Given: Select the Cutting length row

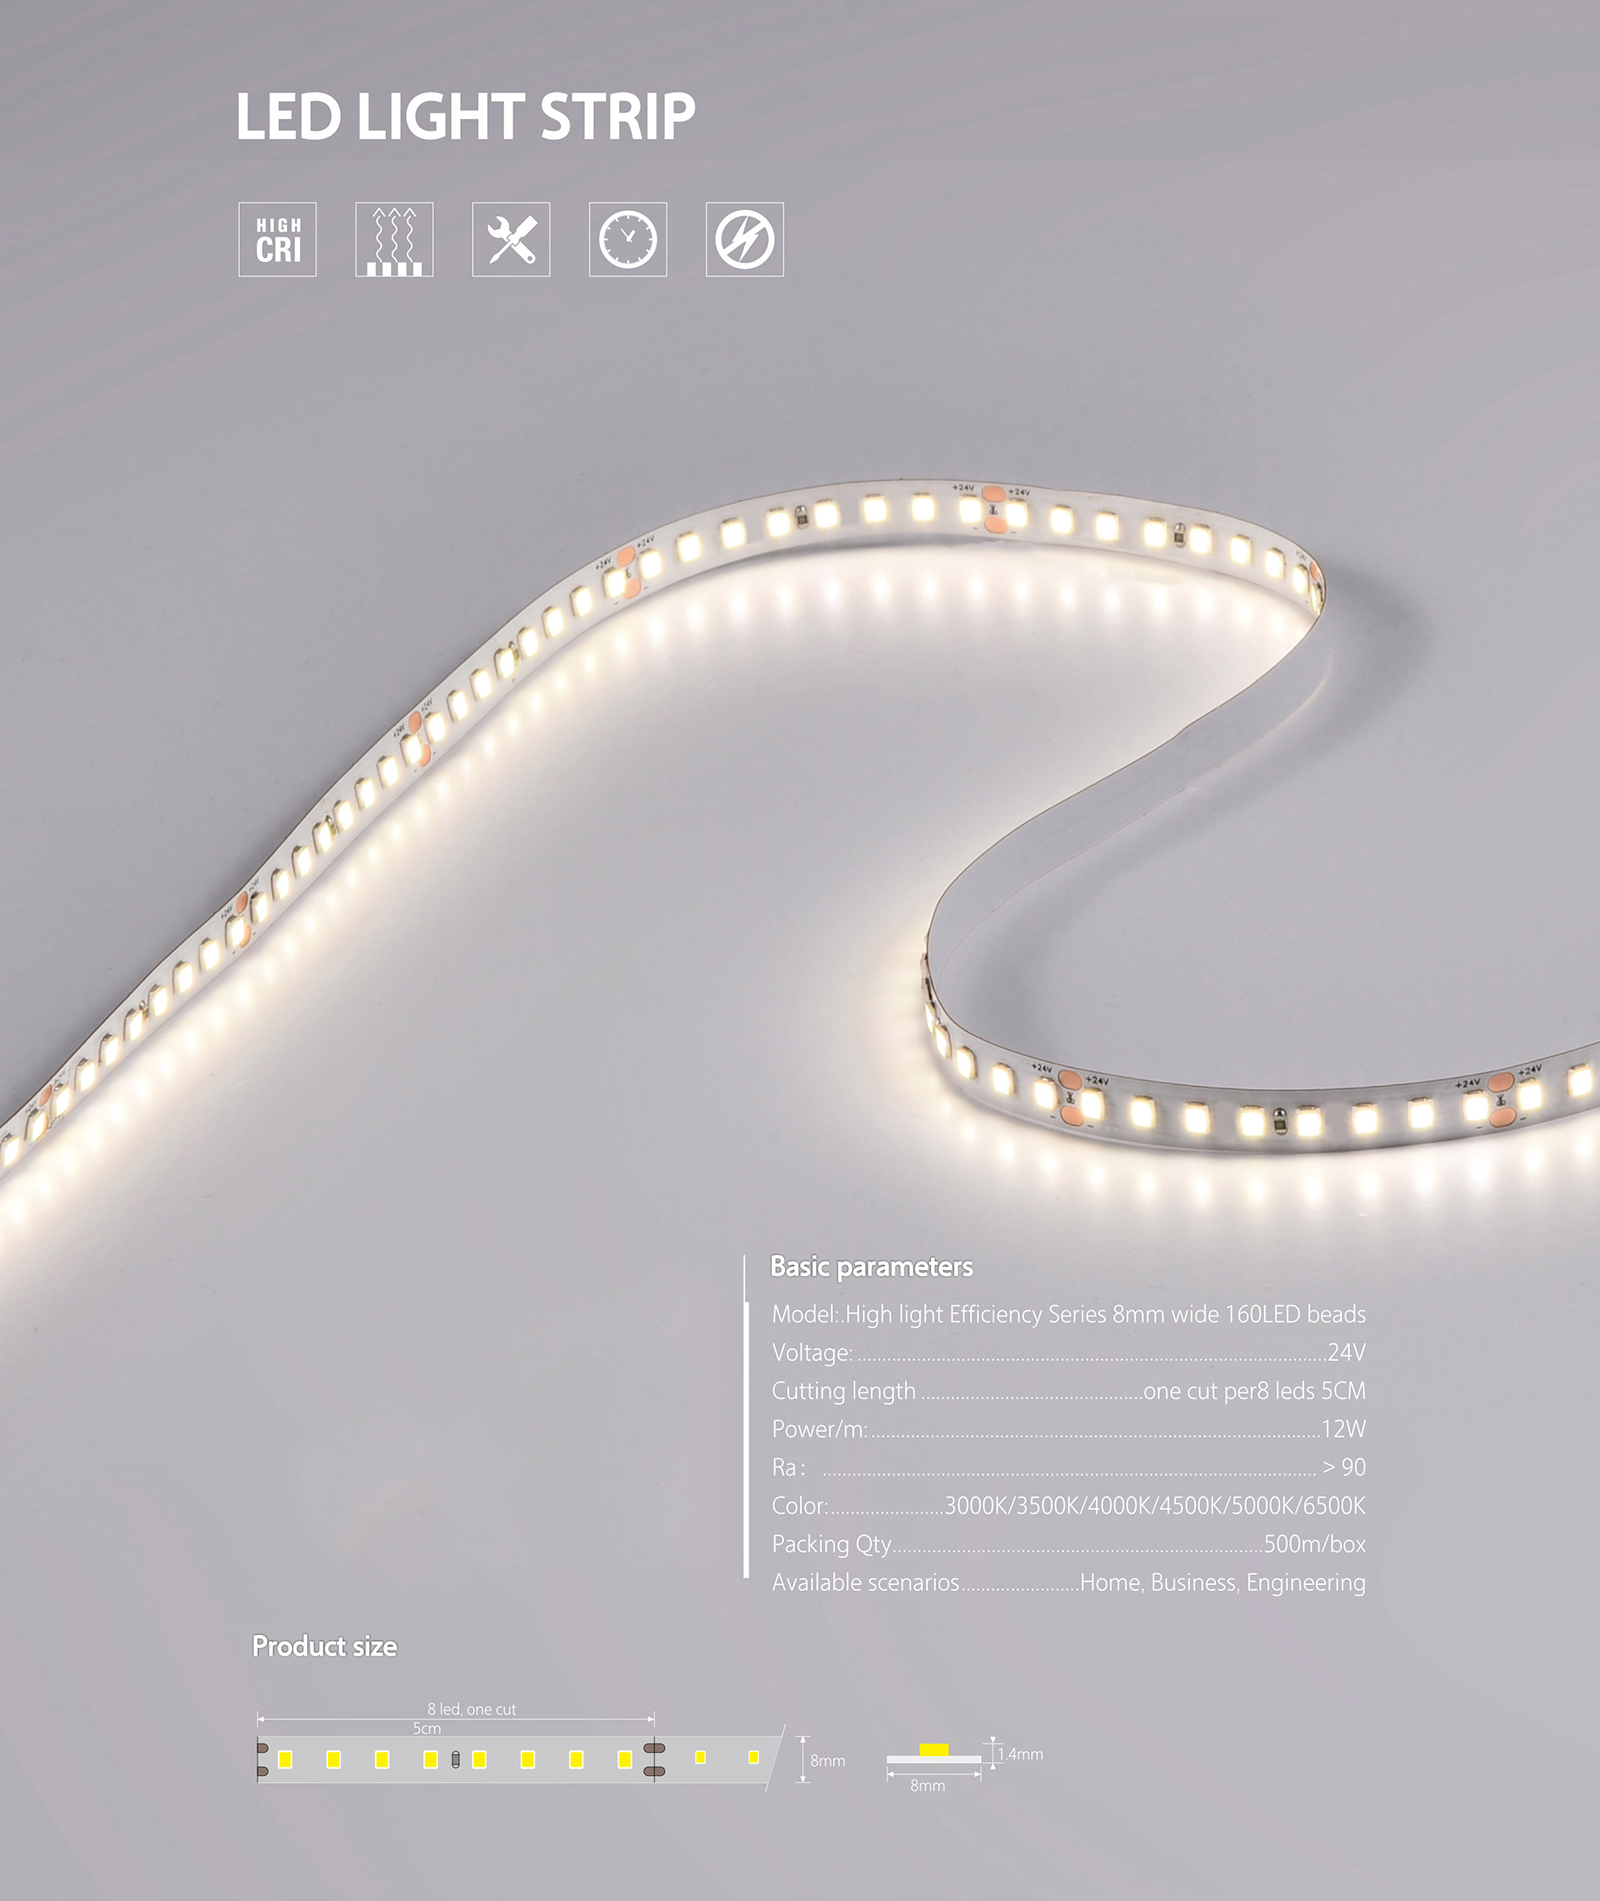Looking at the screenshot, I should [x=1068, y=1391].
